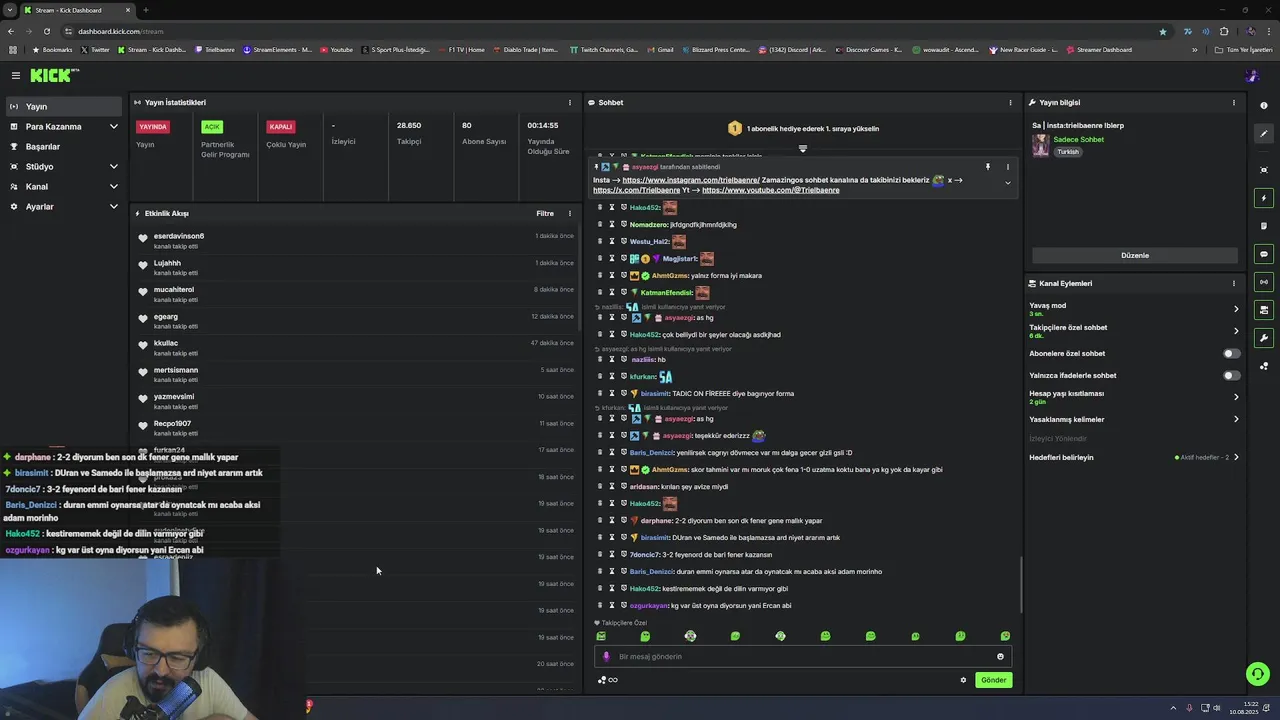Open browser extensions puzzle icon

click(1223, 31)
